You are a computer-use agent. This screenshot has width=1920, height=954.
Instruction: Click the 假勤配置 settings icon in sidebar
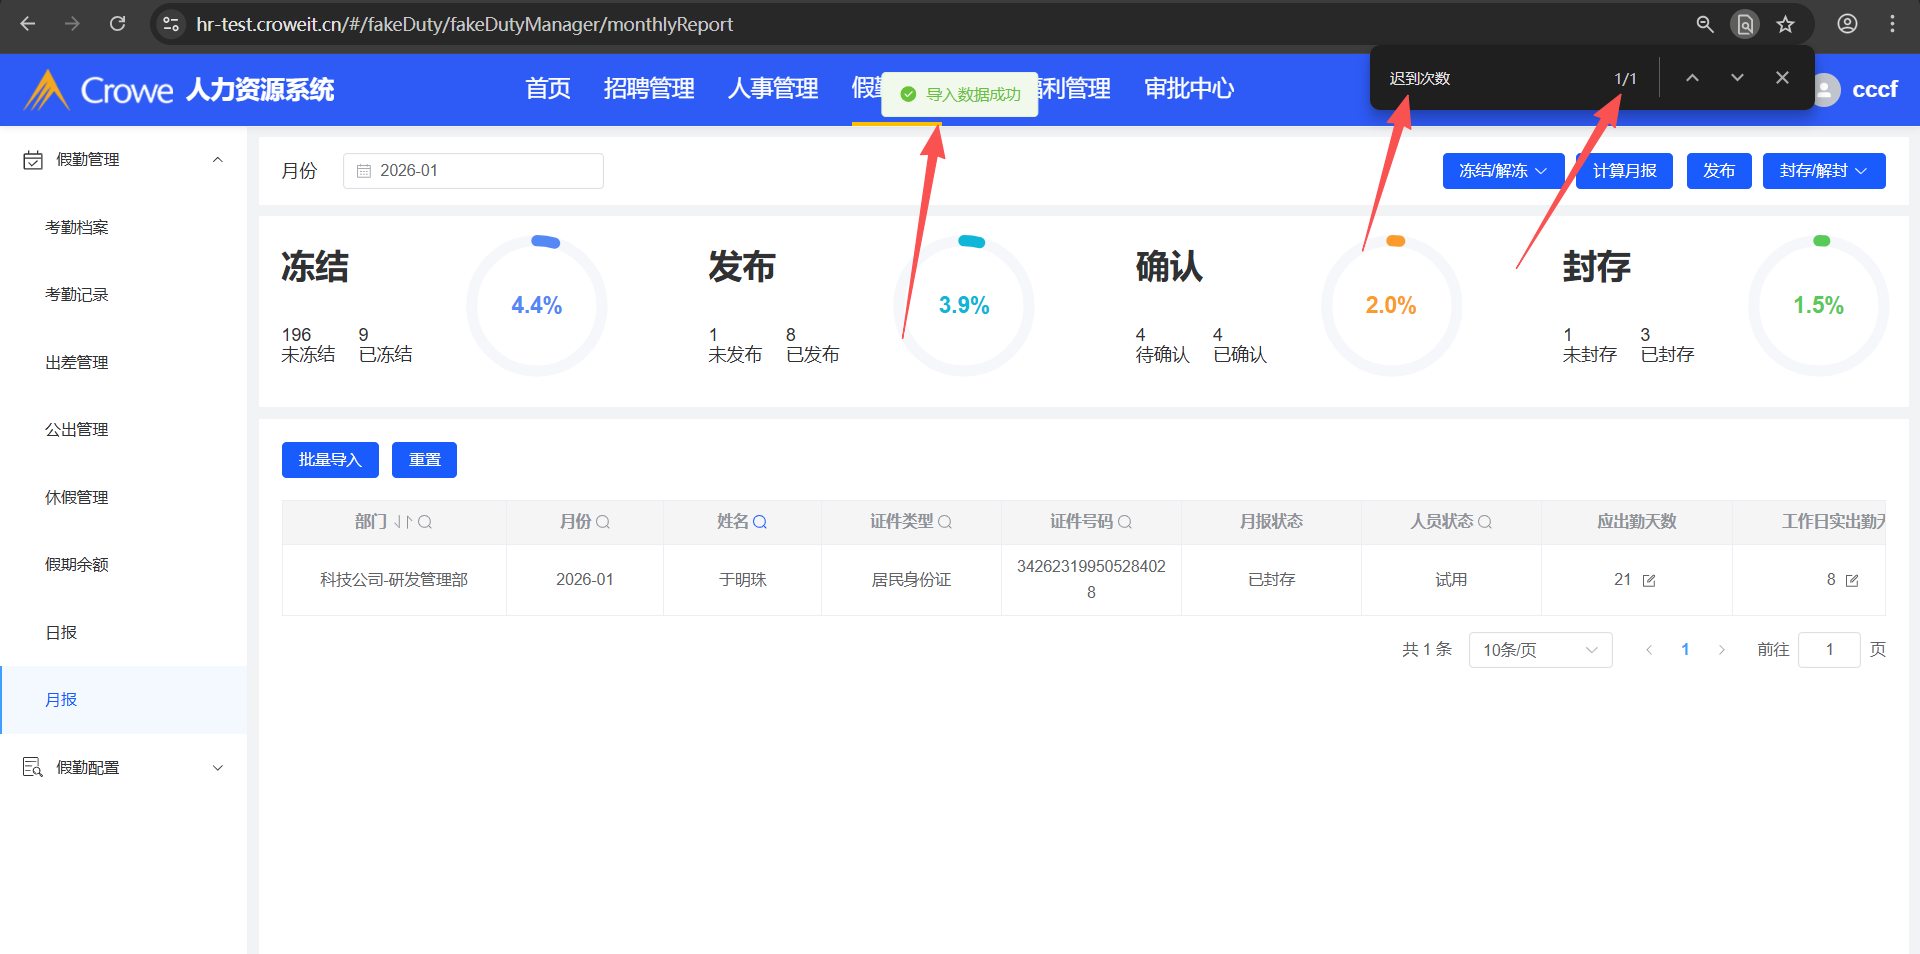[x=33, y=767]
